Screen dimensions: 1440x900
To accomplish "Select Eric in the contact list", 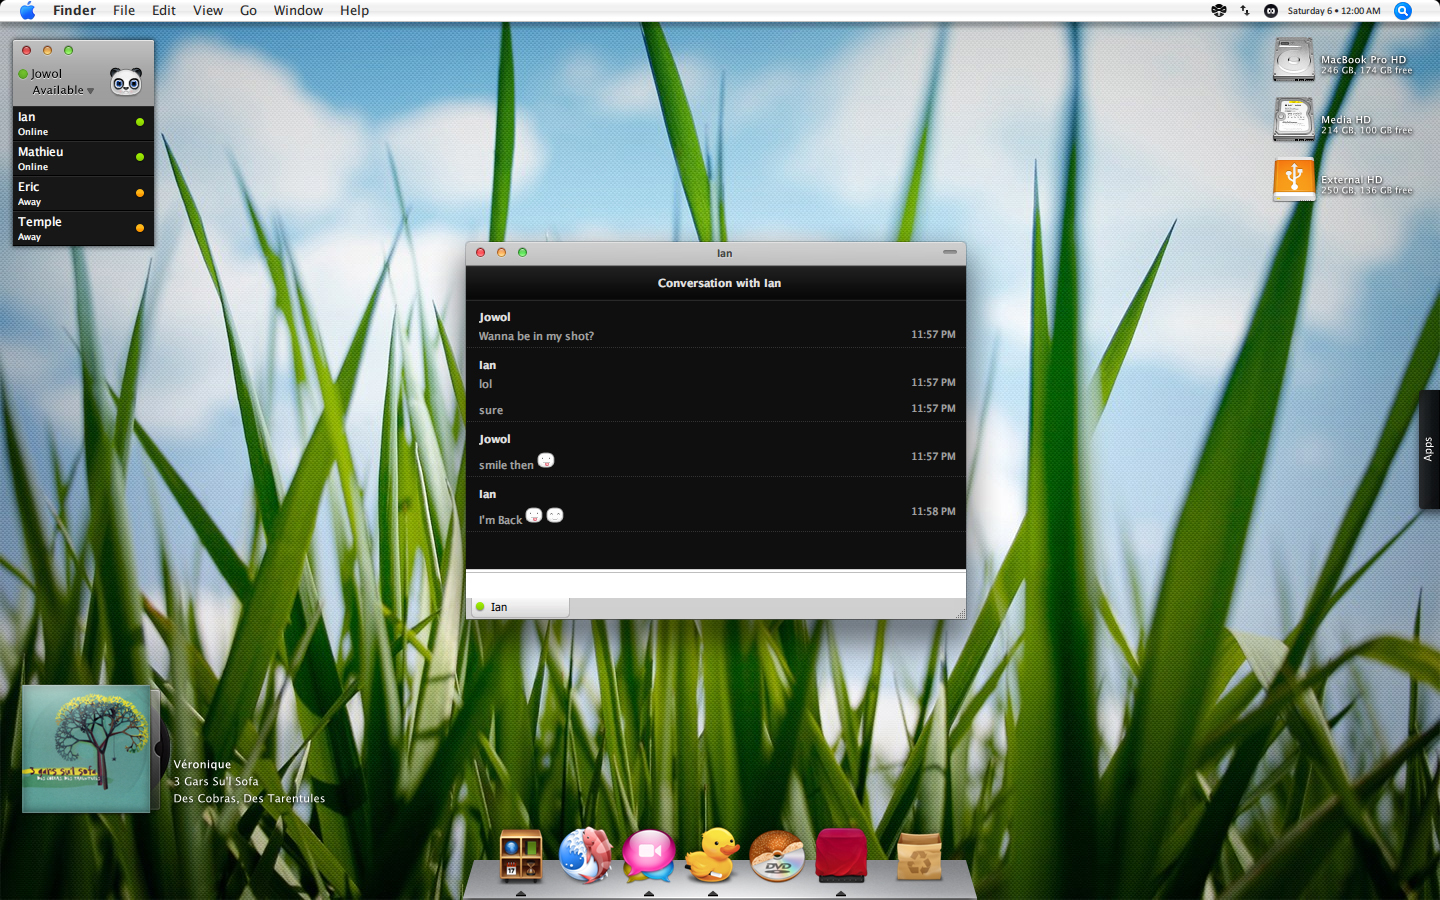I will pyautogui.click(x=83, y=194).
